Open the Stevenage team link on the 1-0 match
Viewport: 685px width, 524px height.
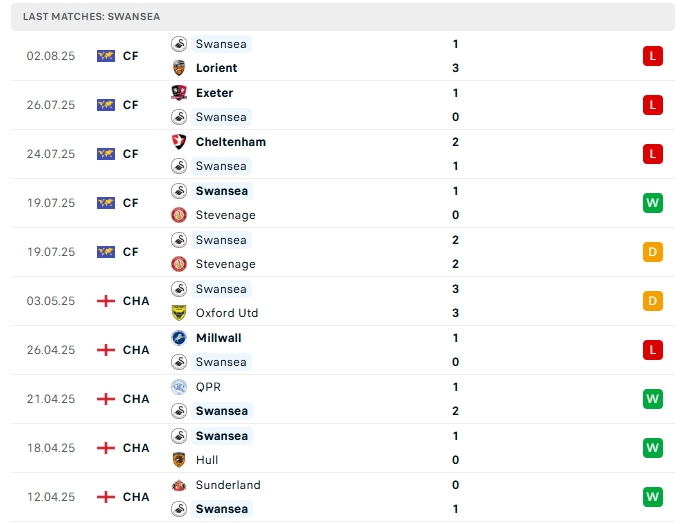pyautogui.click(x=225, y=215)
